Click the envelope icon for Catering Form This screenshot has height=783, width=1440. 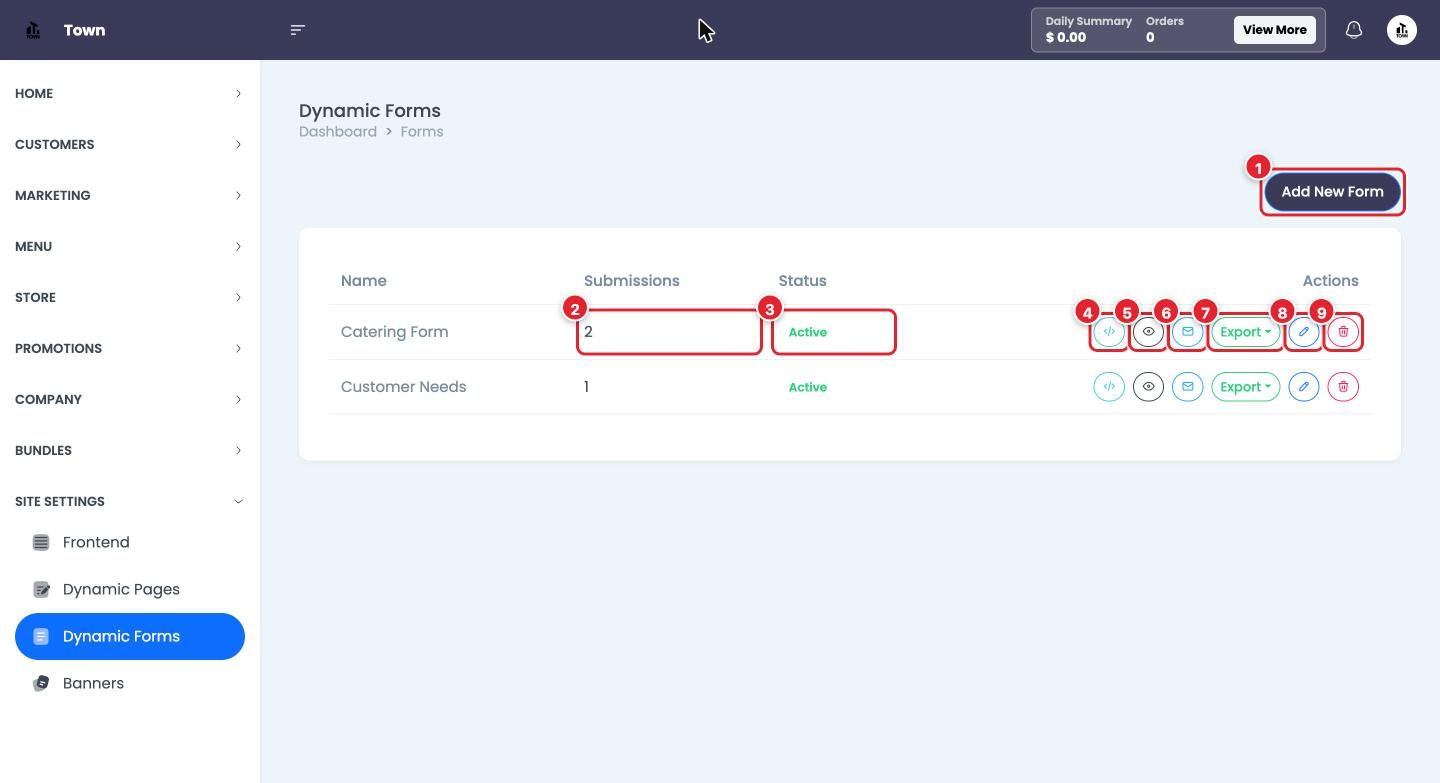(x=1187, y=332)
